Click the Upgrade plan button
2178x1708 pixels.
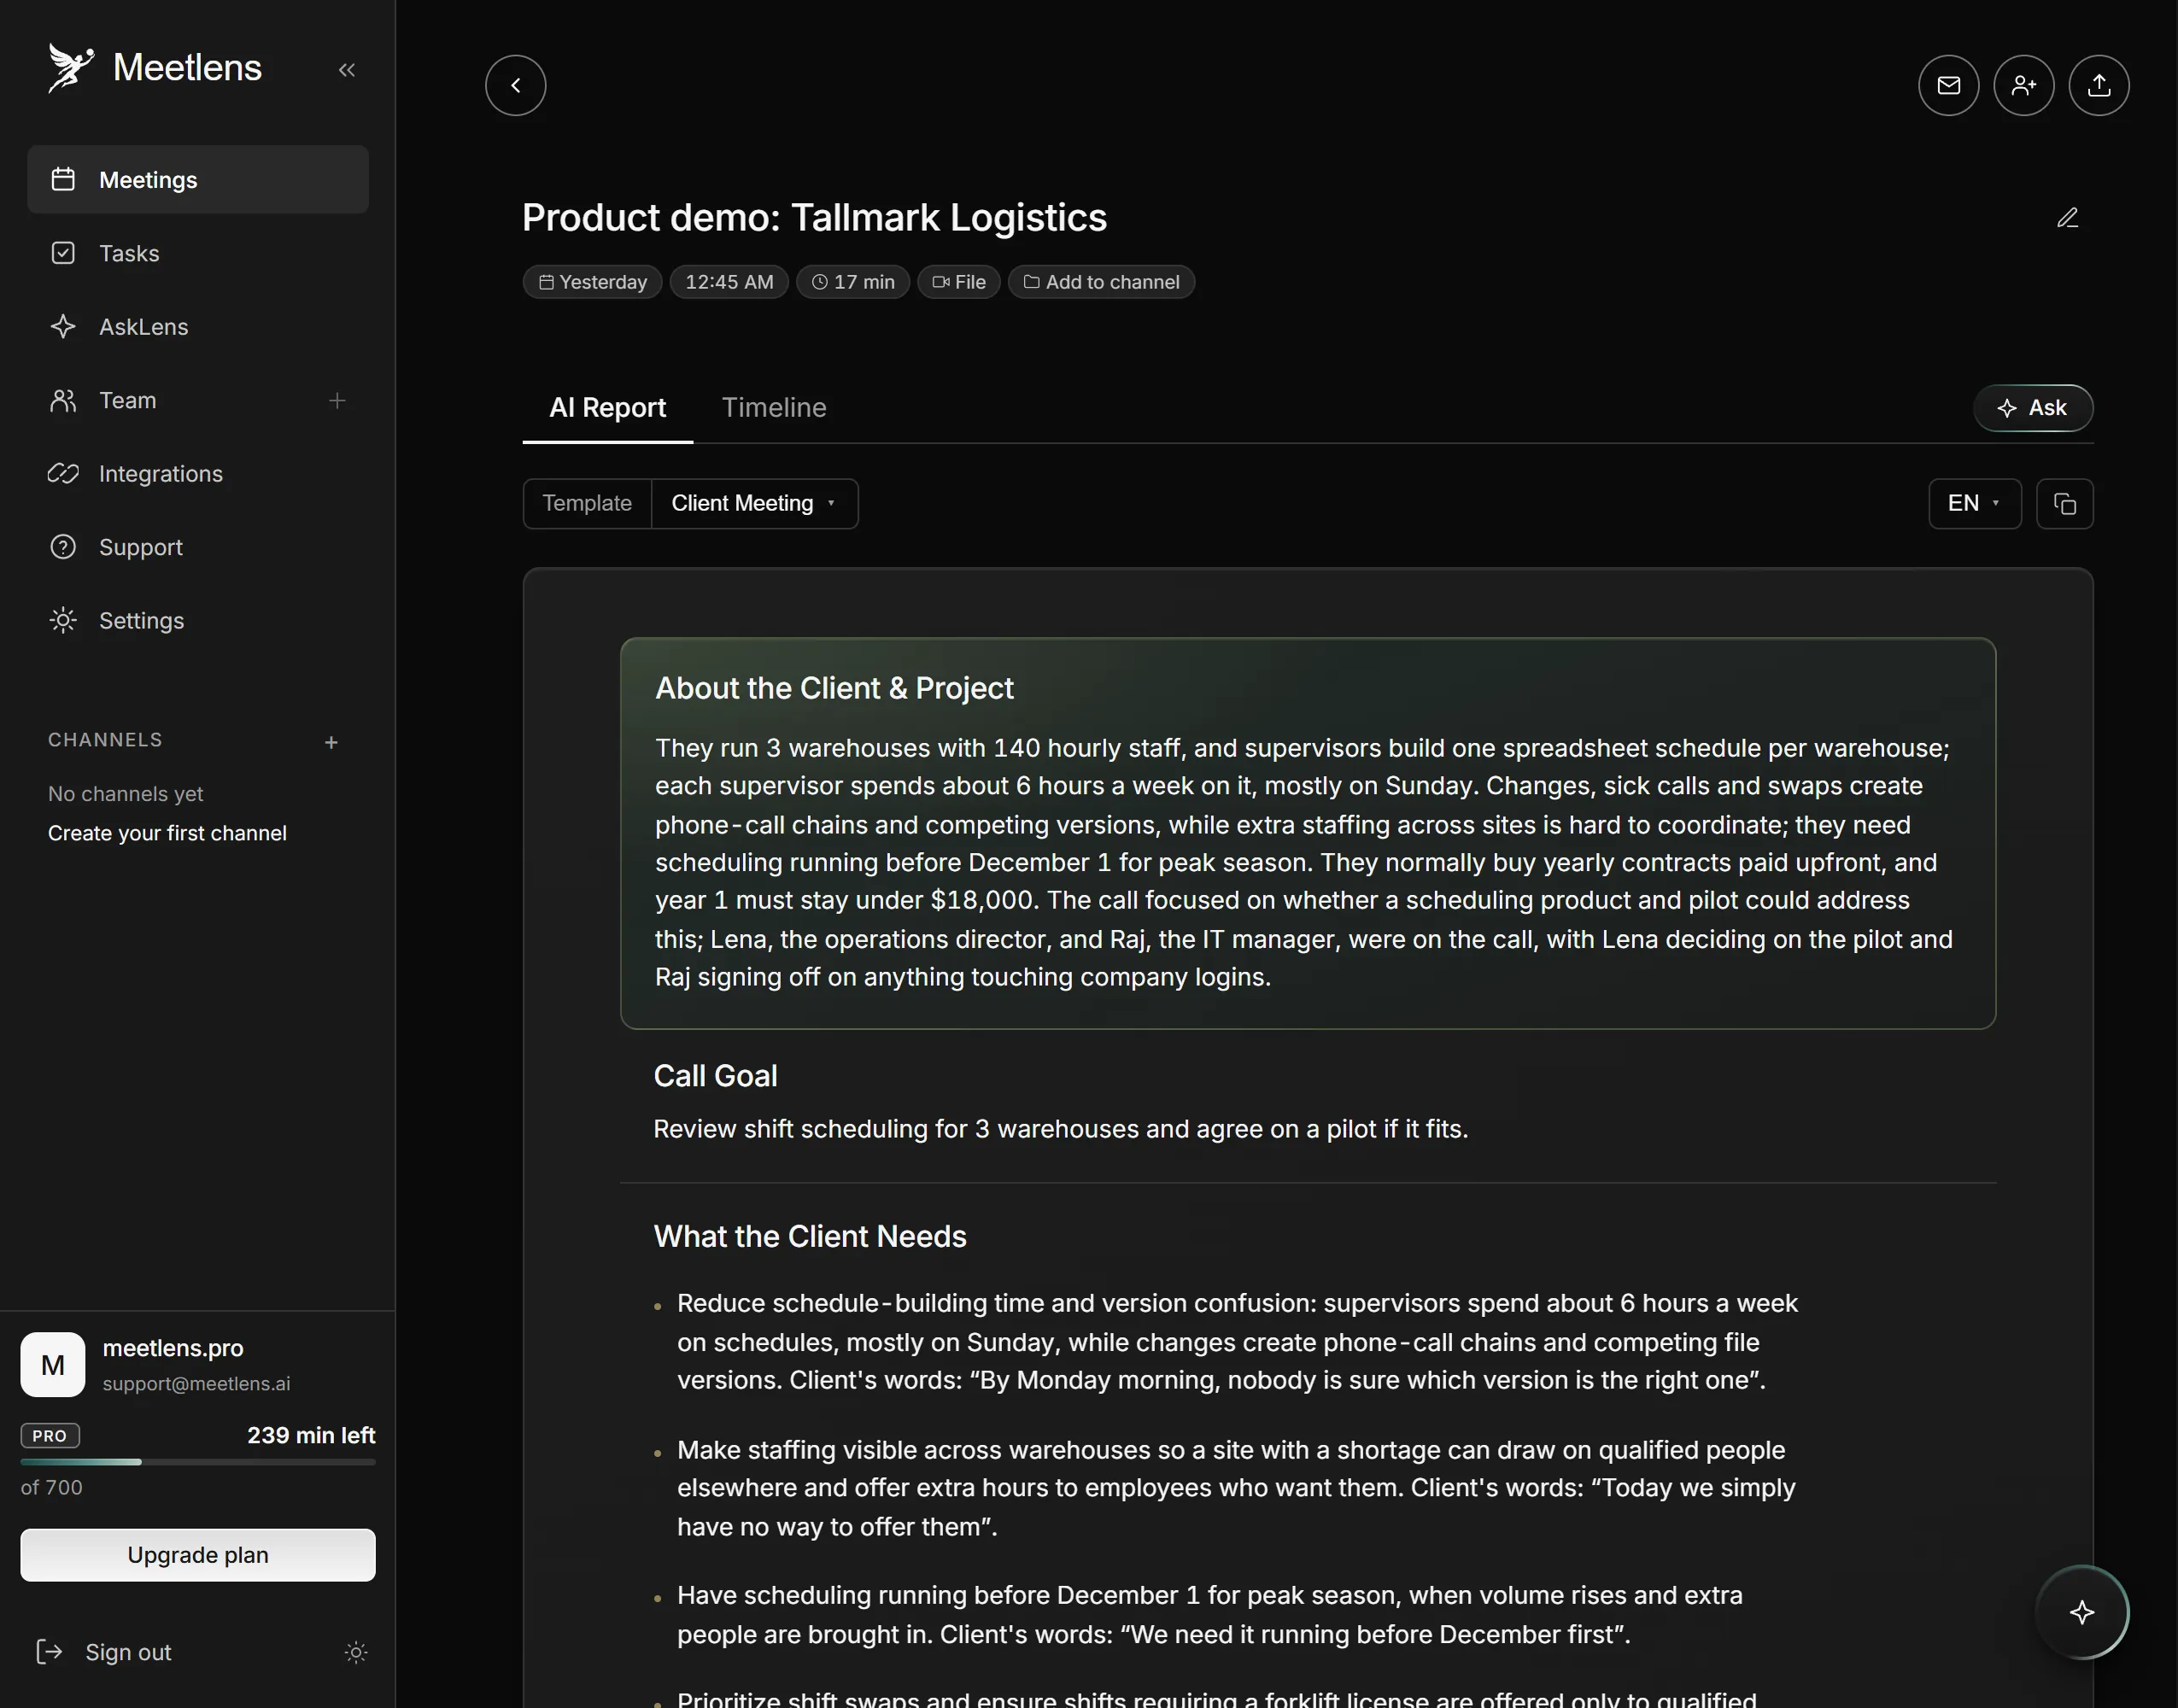click(x=198, y=1555)
